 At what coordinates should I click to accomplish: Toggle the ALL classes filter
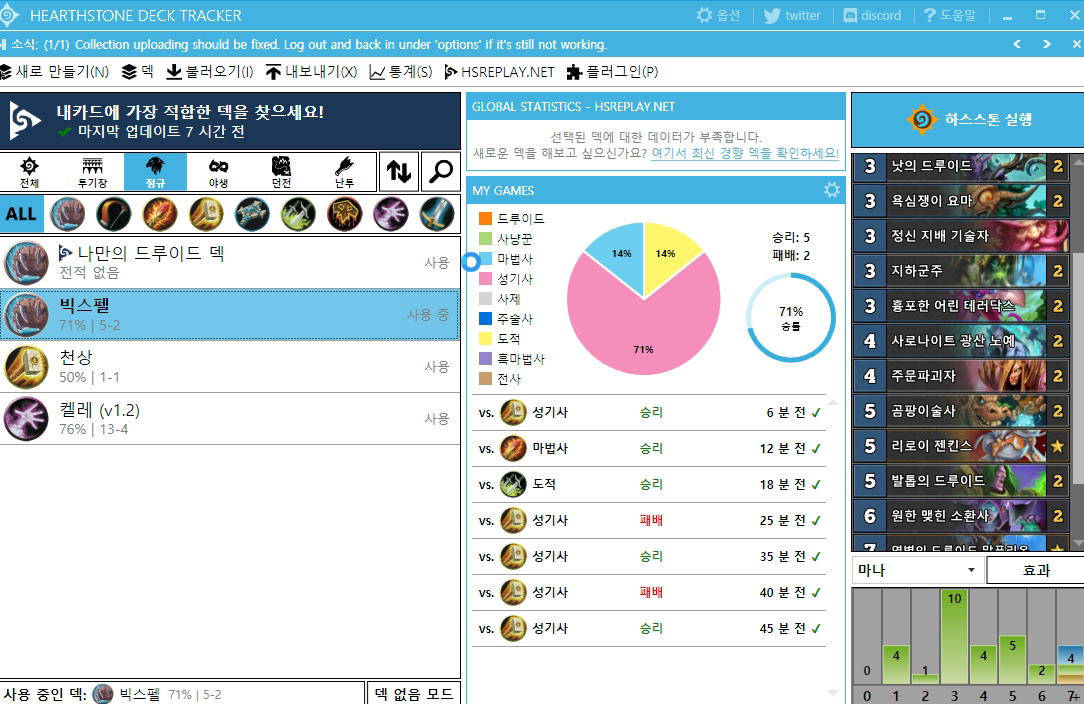coord(21,213)
